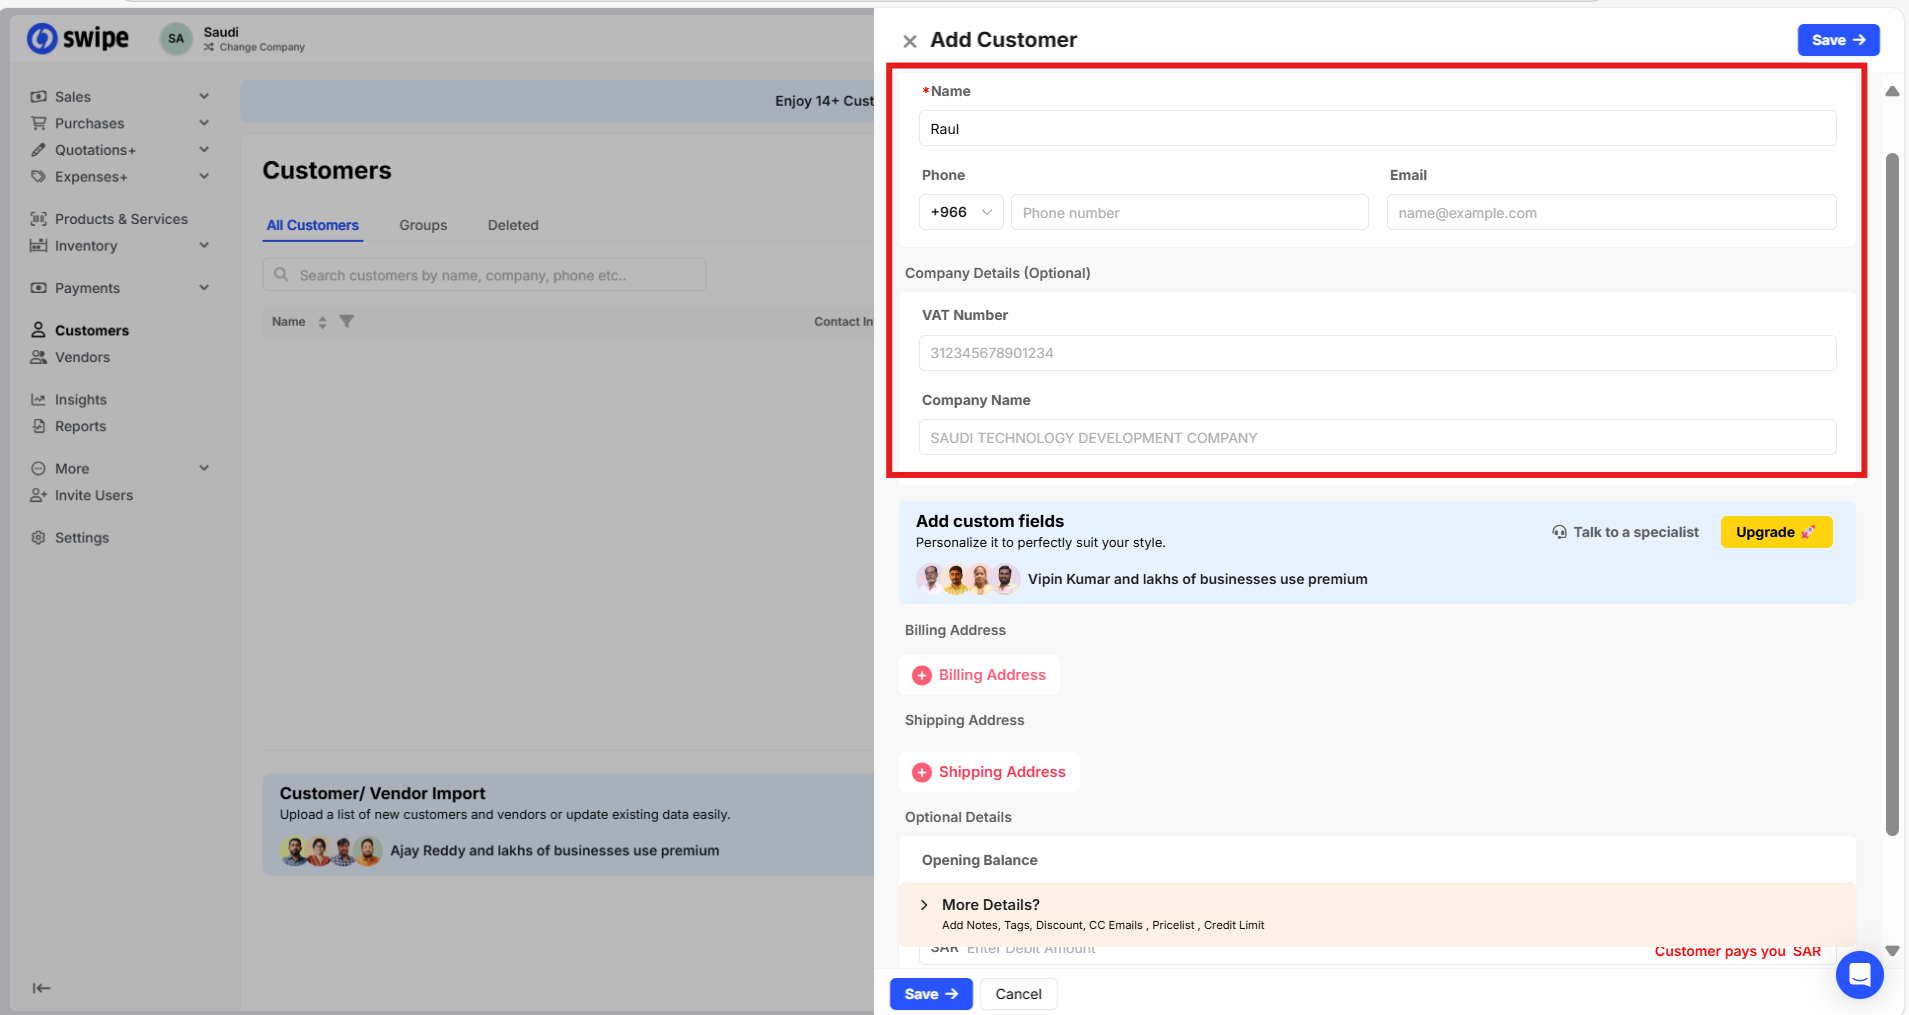Screen dimensions: 1909x1015
Task: Switch to the Deleted tab
Action: [x=513, y=225]
